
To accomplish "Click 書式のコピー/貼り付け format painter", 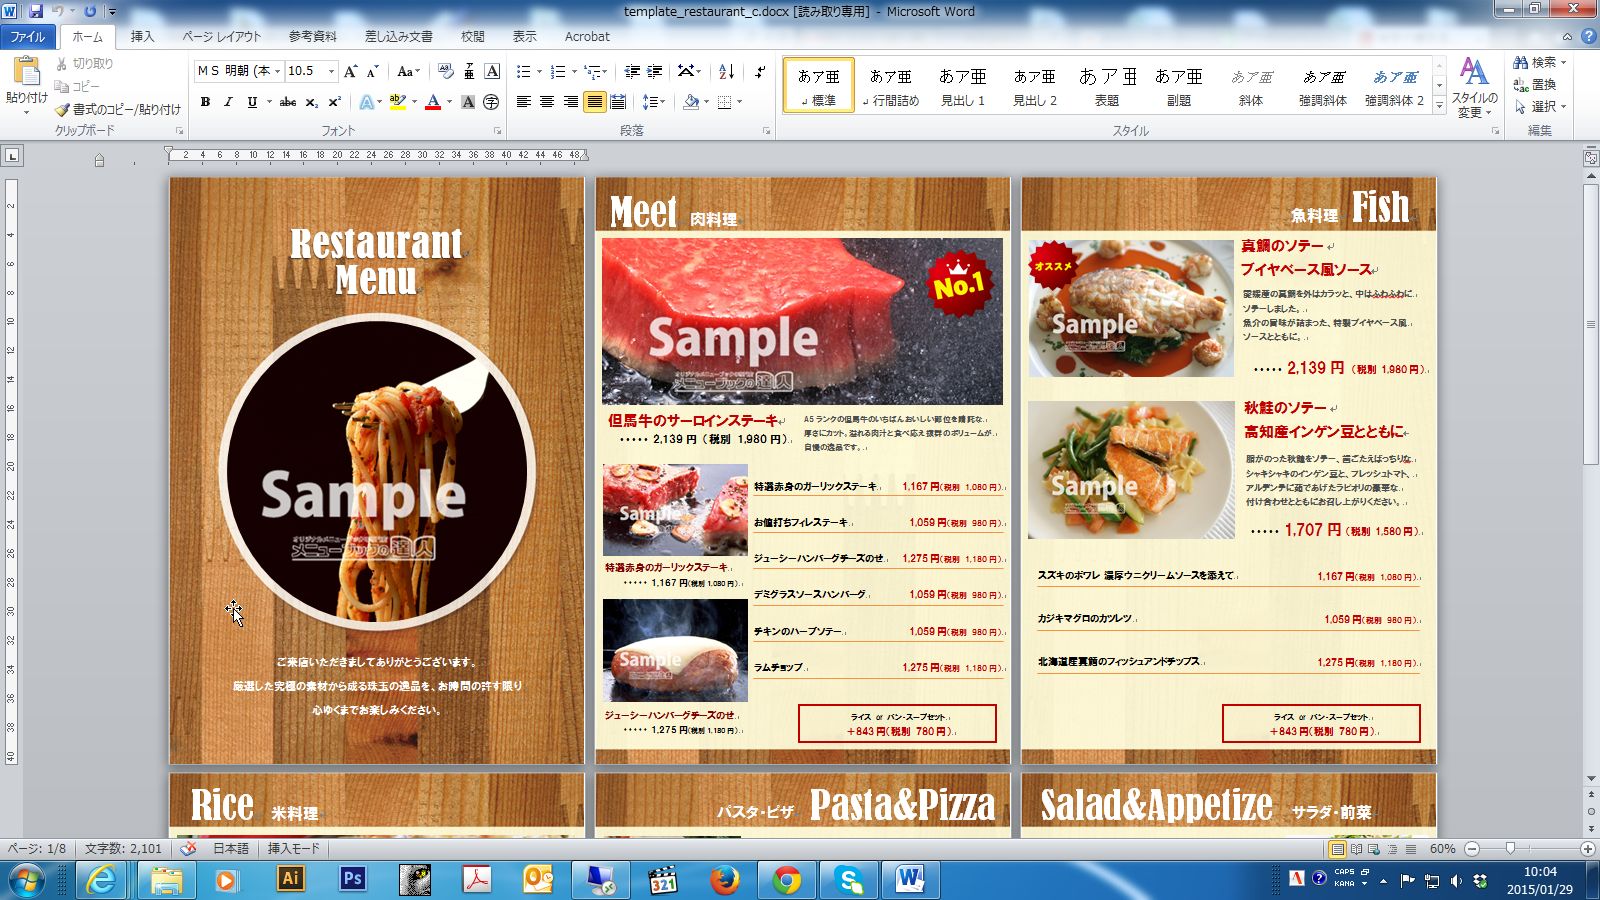I will [x=119, y=109].
